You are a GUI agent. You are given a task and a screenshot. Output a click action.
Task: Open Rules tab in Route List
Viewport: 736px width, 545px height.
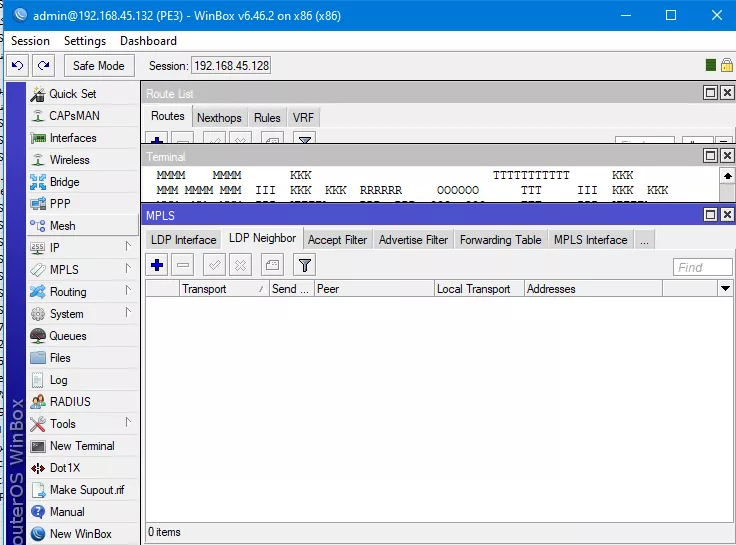267,118
